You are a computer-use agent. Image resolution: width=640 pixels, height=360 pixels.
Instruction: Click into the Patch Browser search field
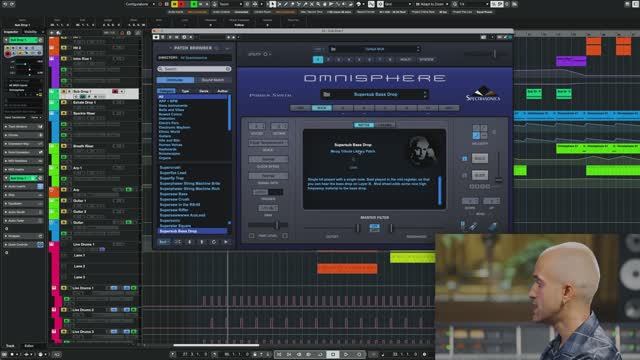[x=194, y=69]
